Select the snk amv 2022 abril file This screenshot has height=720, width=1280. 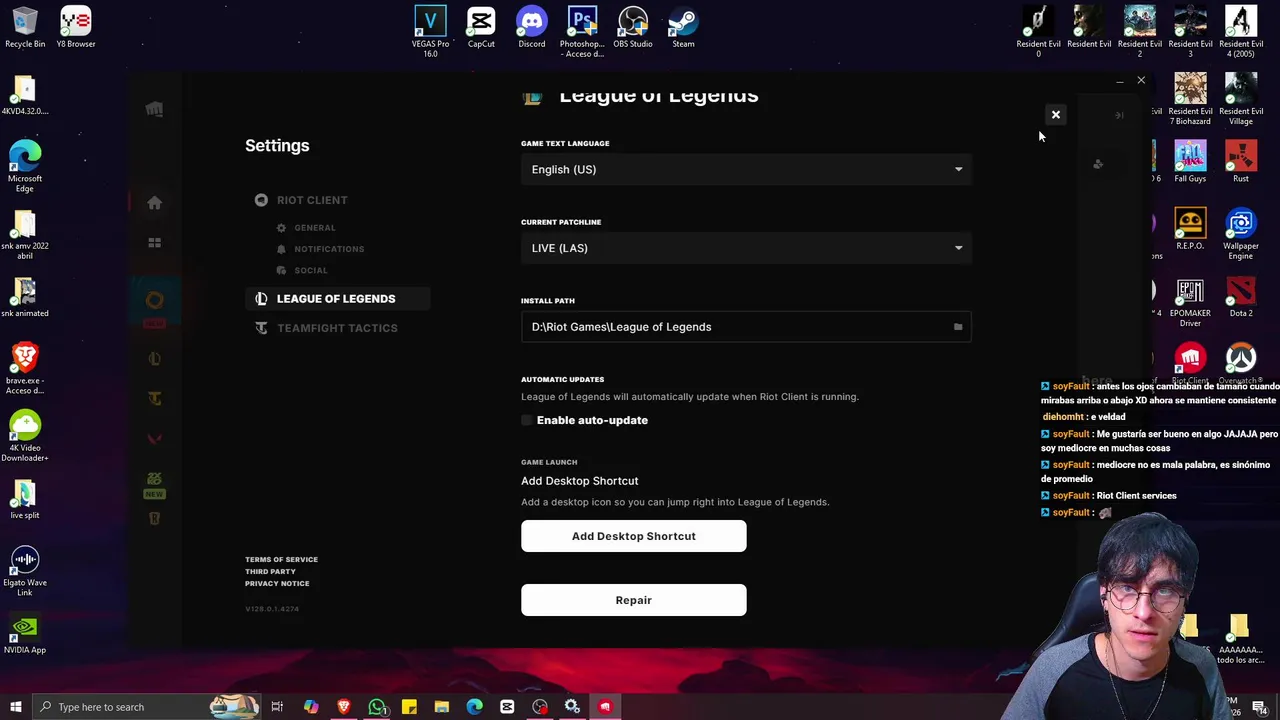click(25, 234)
